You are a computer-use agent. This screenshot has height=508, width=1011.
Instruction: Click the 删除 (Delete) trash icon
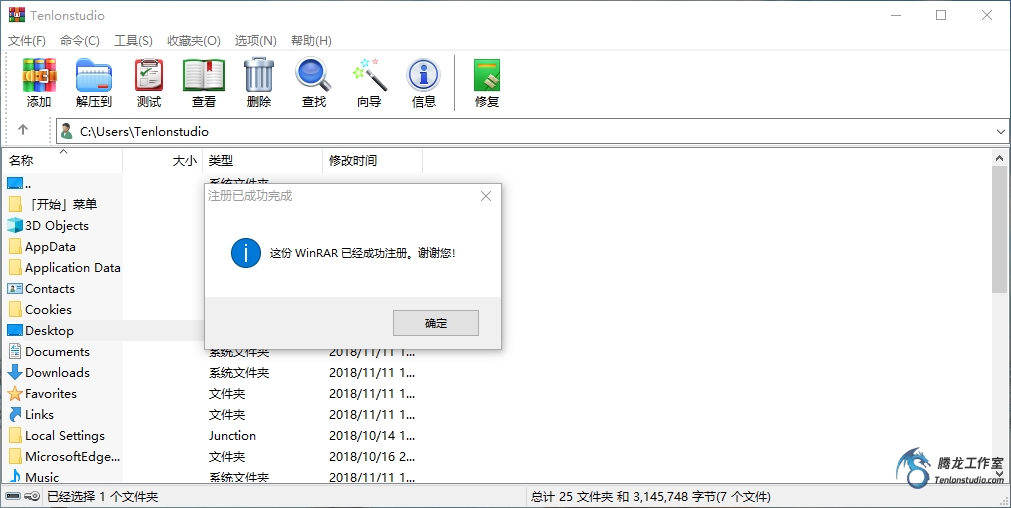pos(259,75)
